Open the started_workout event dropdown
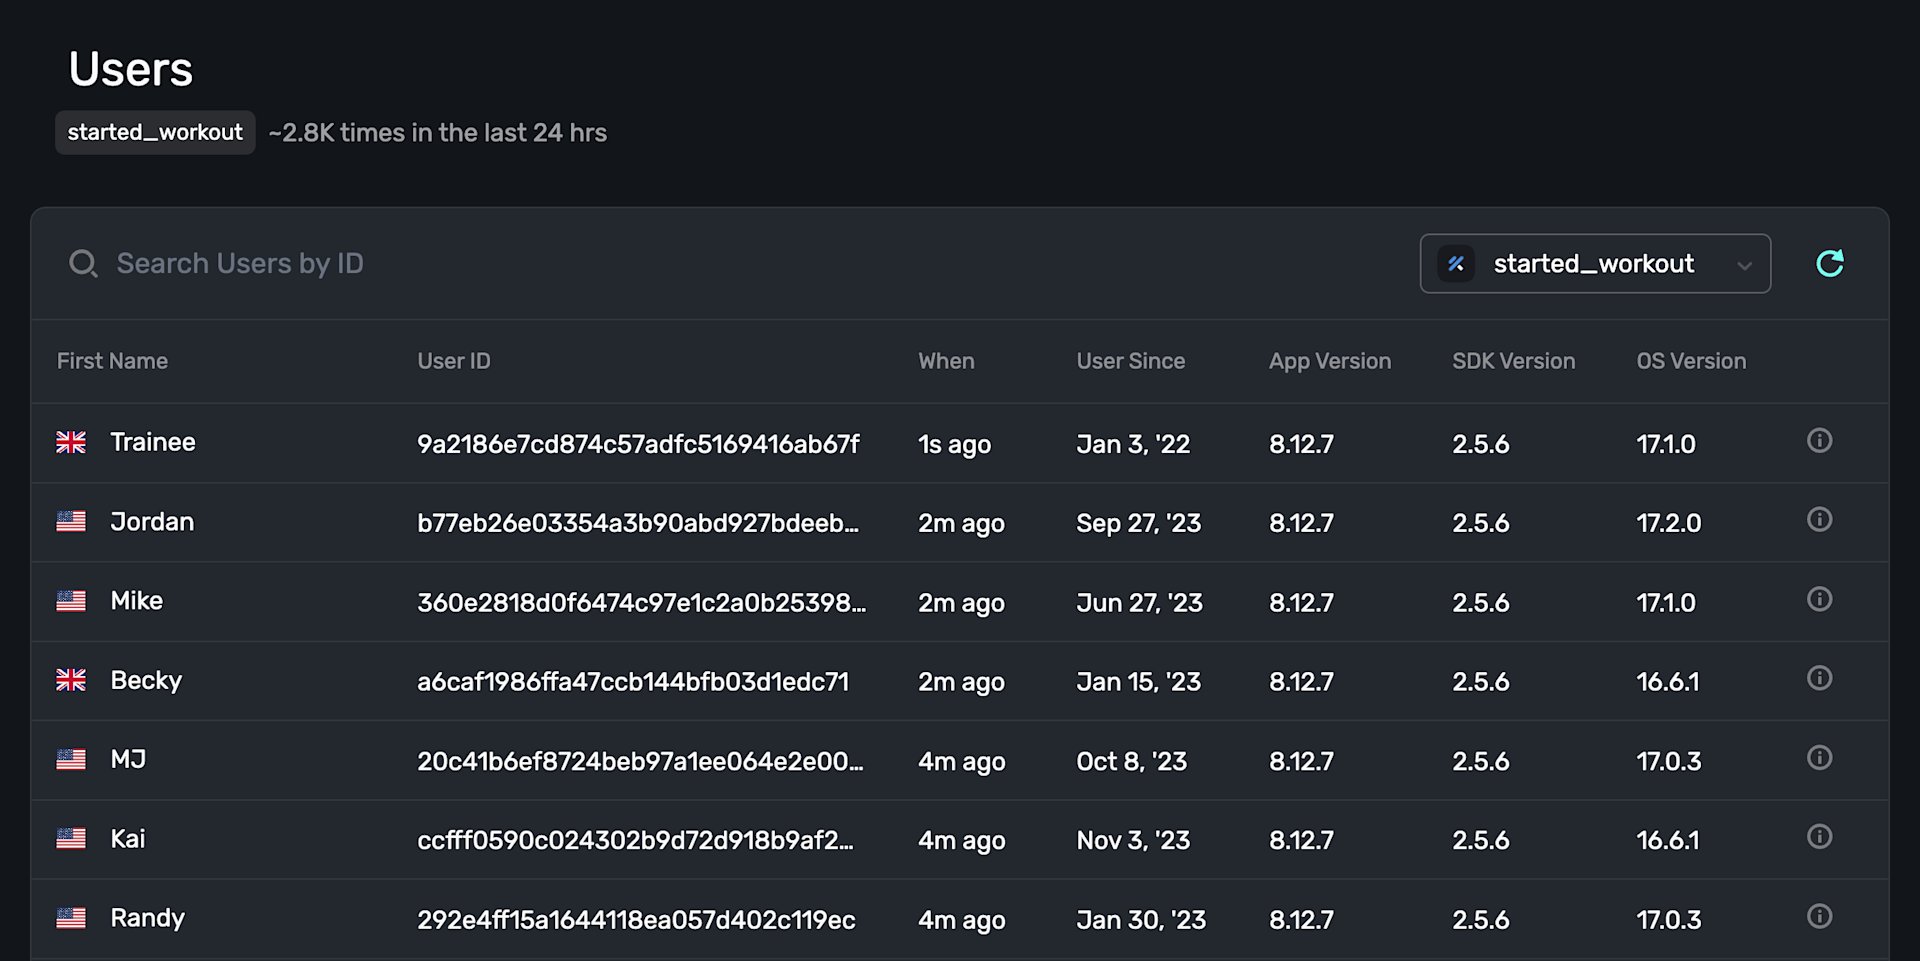This screenshot has height=961, width=1920. coord(1593,264)
